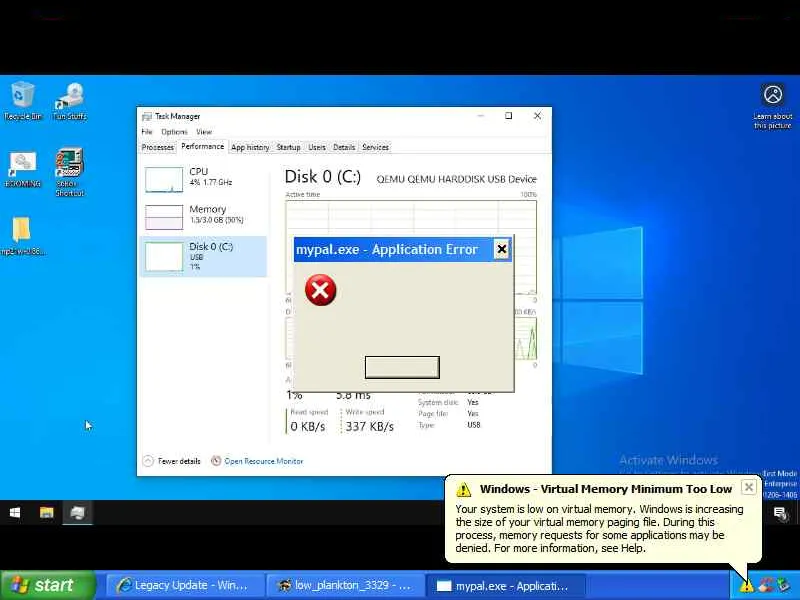
Task: Click the Task Manager icon on the dark taskbar
Action: (78, 512)
